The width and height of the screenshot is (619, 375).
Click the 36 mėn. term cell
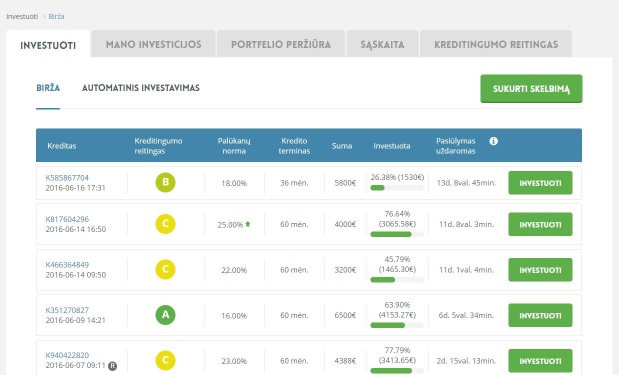point(294,183)
